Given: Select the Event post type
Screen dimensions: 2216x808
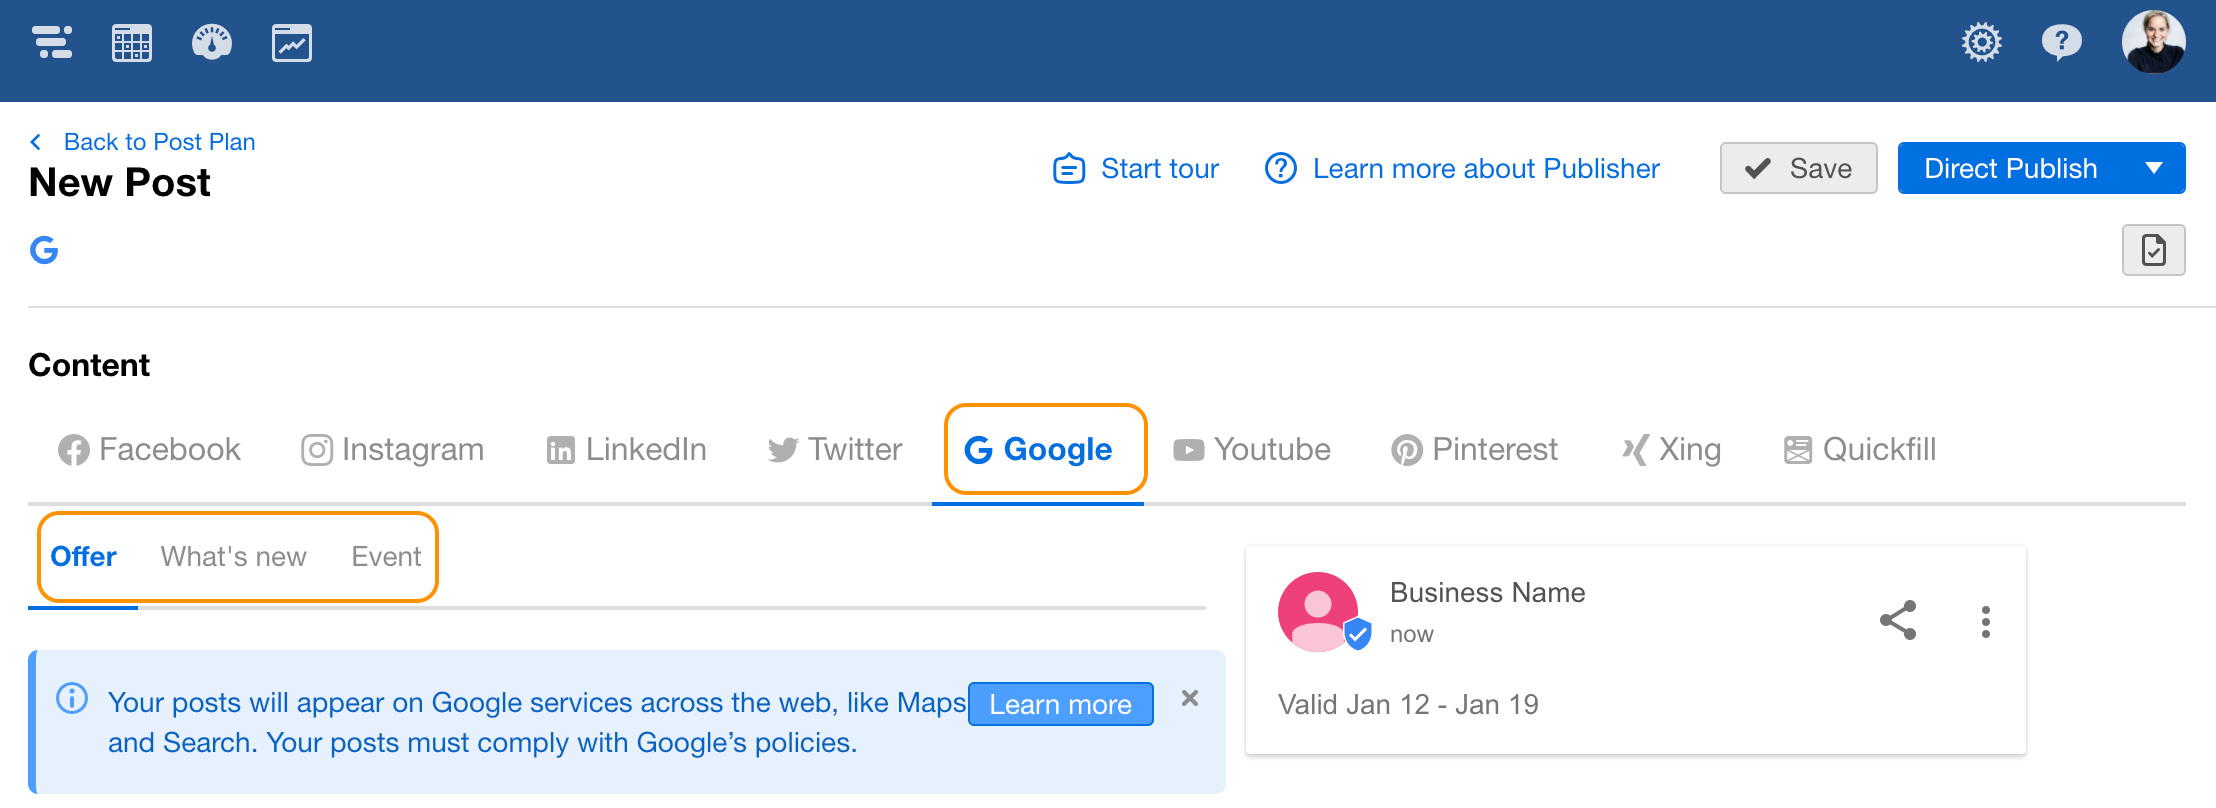Looking at the screenshot, I should pos(386,557).
